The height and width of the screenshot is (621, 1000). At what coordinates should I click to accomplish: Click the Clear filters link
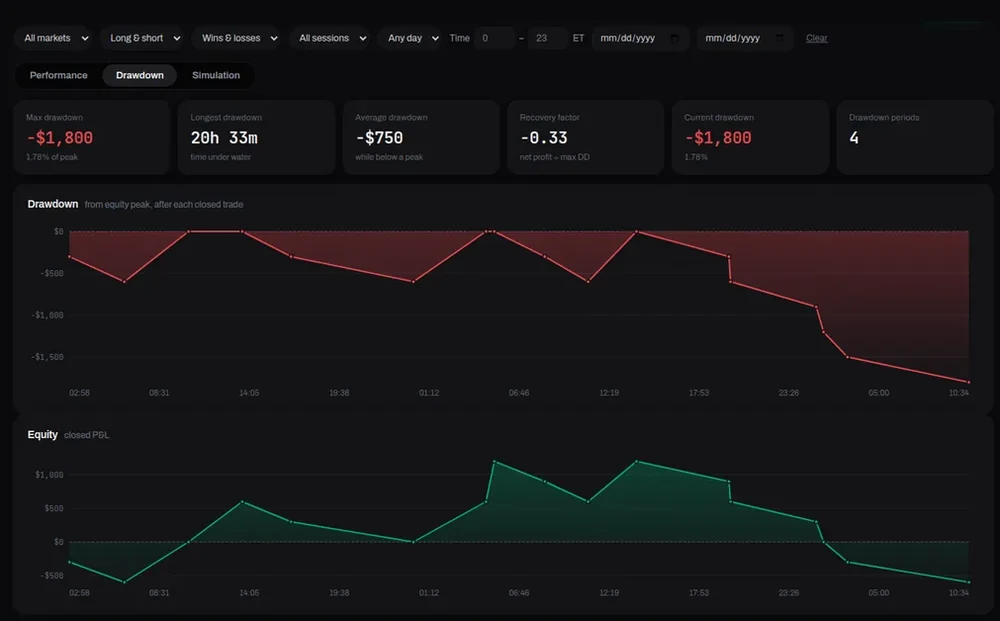(816, 38)
